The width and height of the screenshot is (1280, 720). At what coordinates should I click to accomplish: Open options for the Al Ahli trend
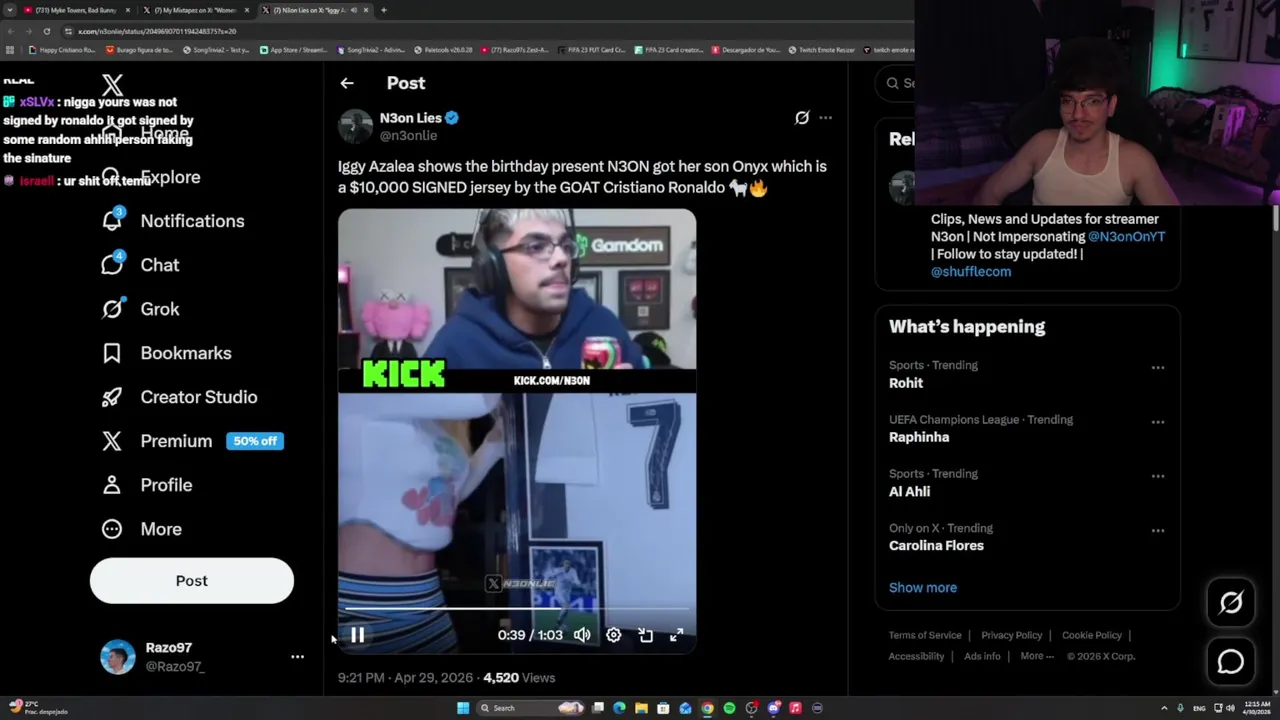click(x=1157, y=476)
